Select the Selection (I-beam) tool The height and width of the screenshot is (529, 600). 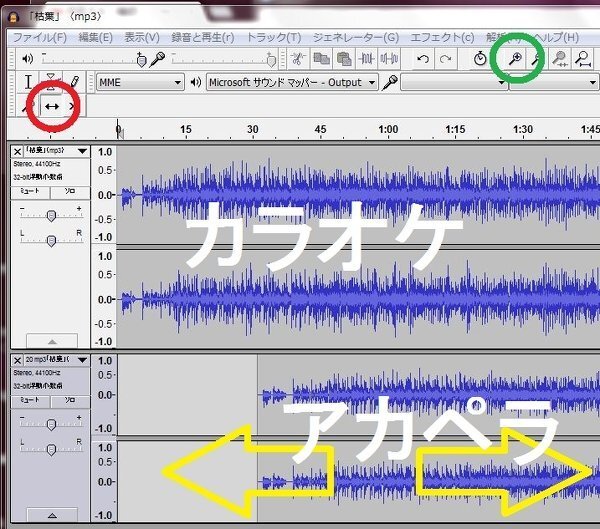28,82
